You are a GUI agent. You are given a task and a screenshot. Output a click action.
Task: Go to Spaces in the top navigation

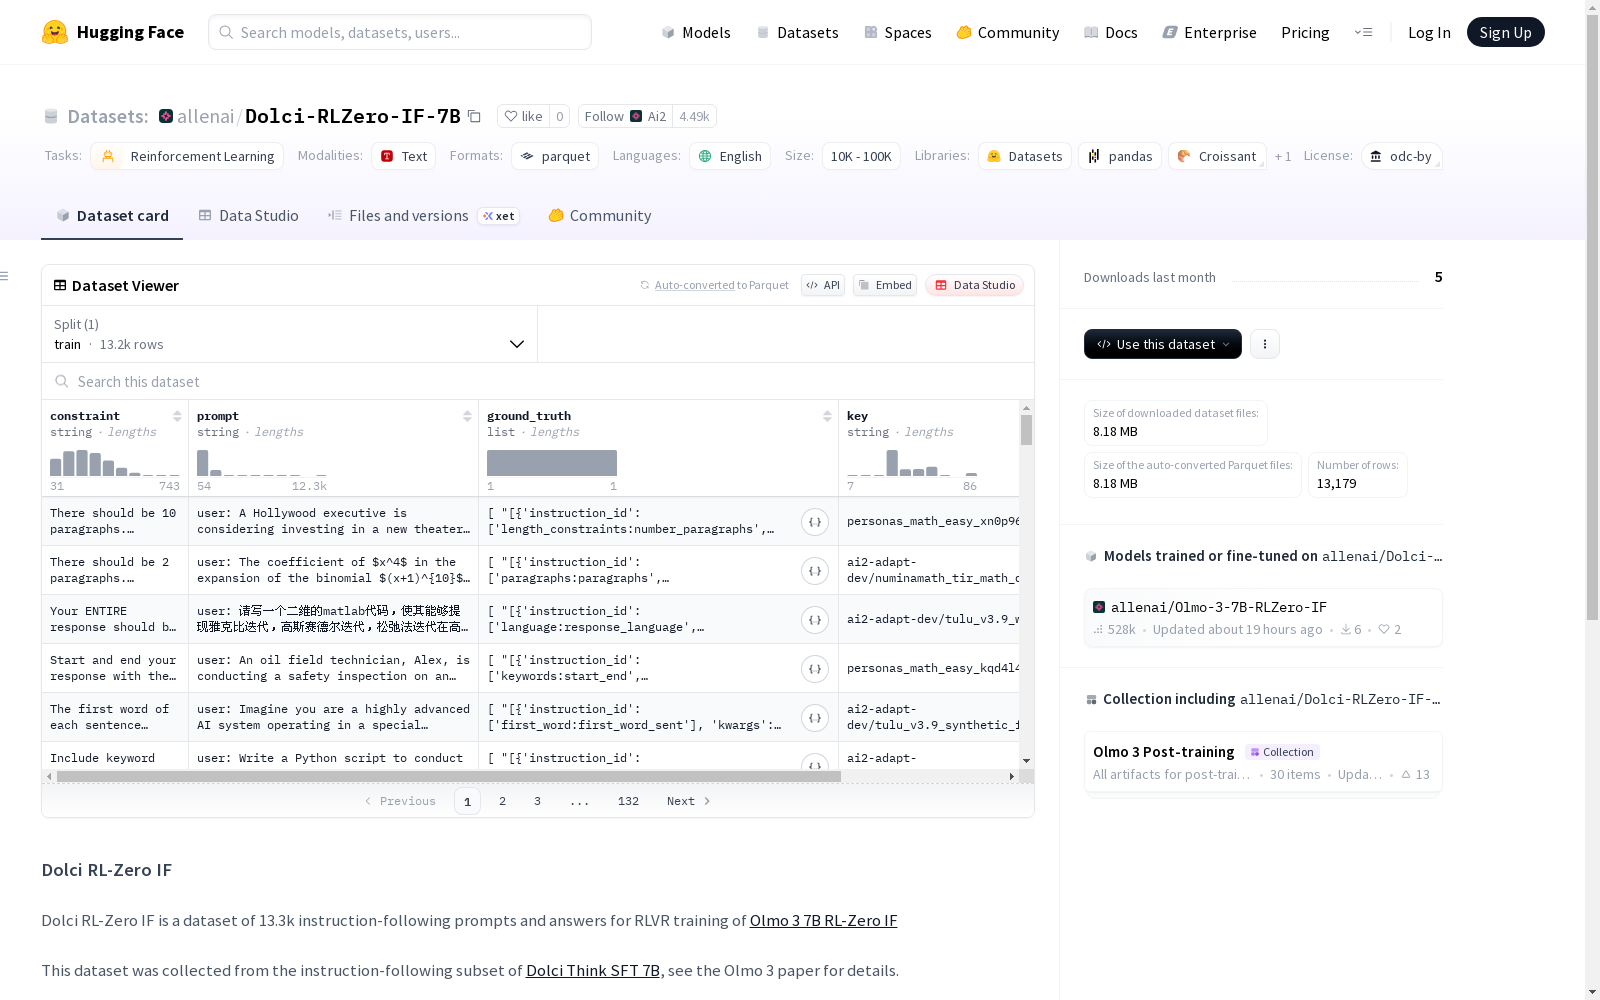click(x=898, y=32)
